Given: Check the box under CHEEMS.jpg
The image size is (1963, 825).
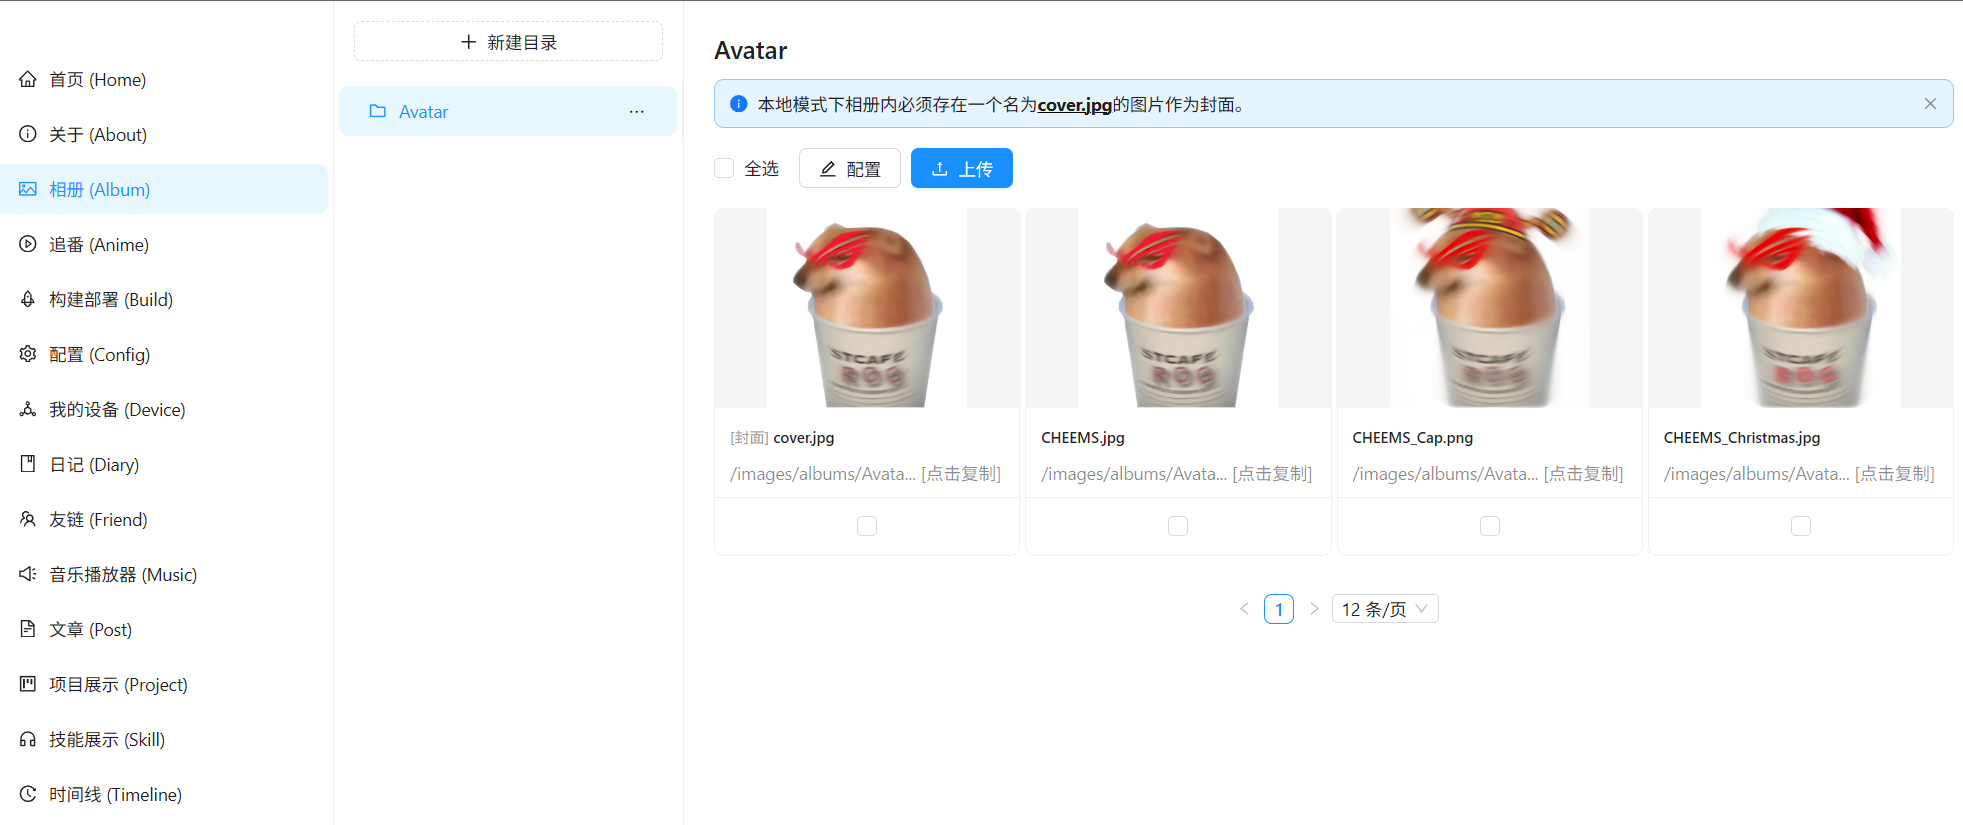Looking at the screenshot, I should coord(1178,526).
